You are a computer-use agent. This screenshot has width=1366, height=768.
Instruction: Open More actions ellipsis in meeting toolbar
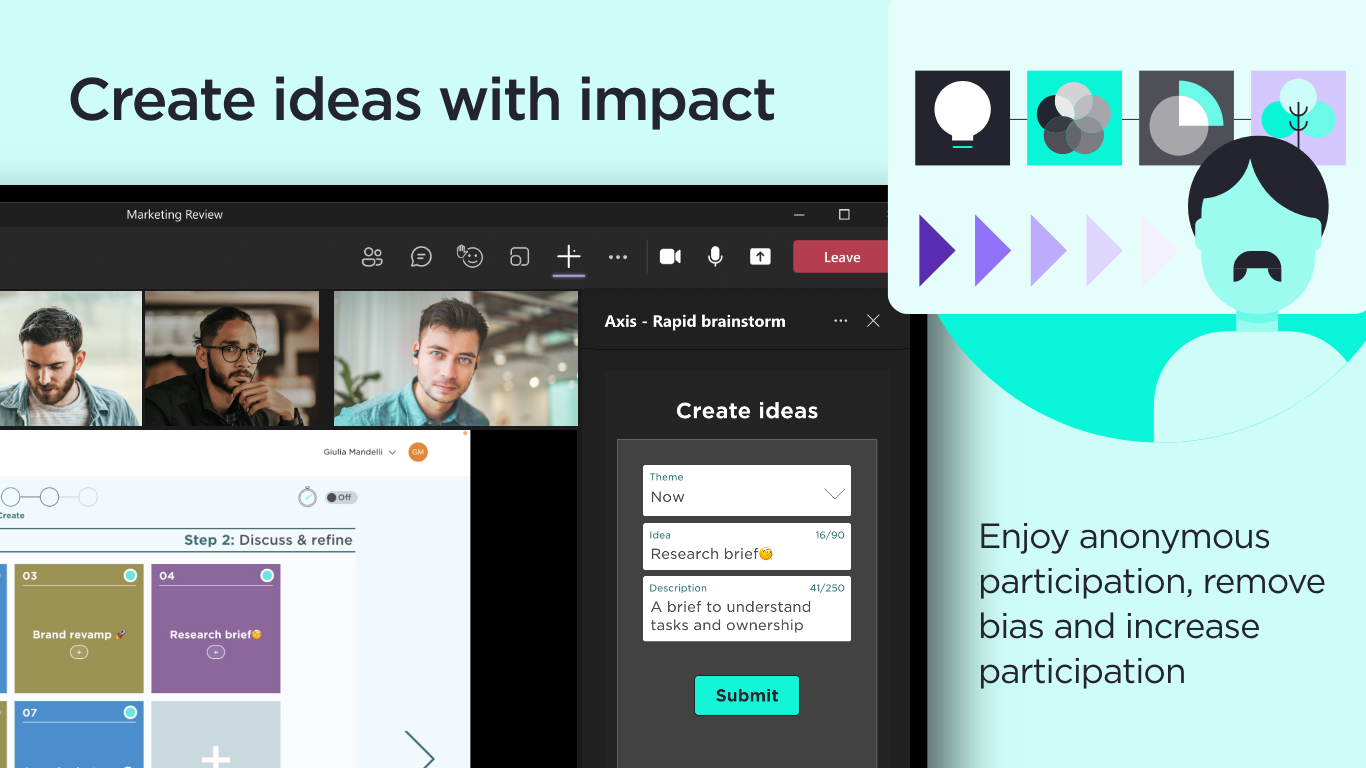tap(618, 257)
